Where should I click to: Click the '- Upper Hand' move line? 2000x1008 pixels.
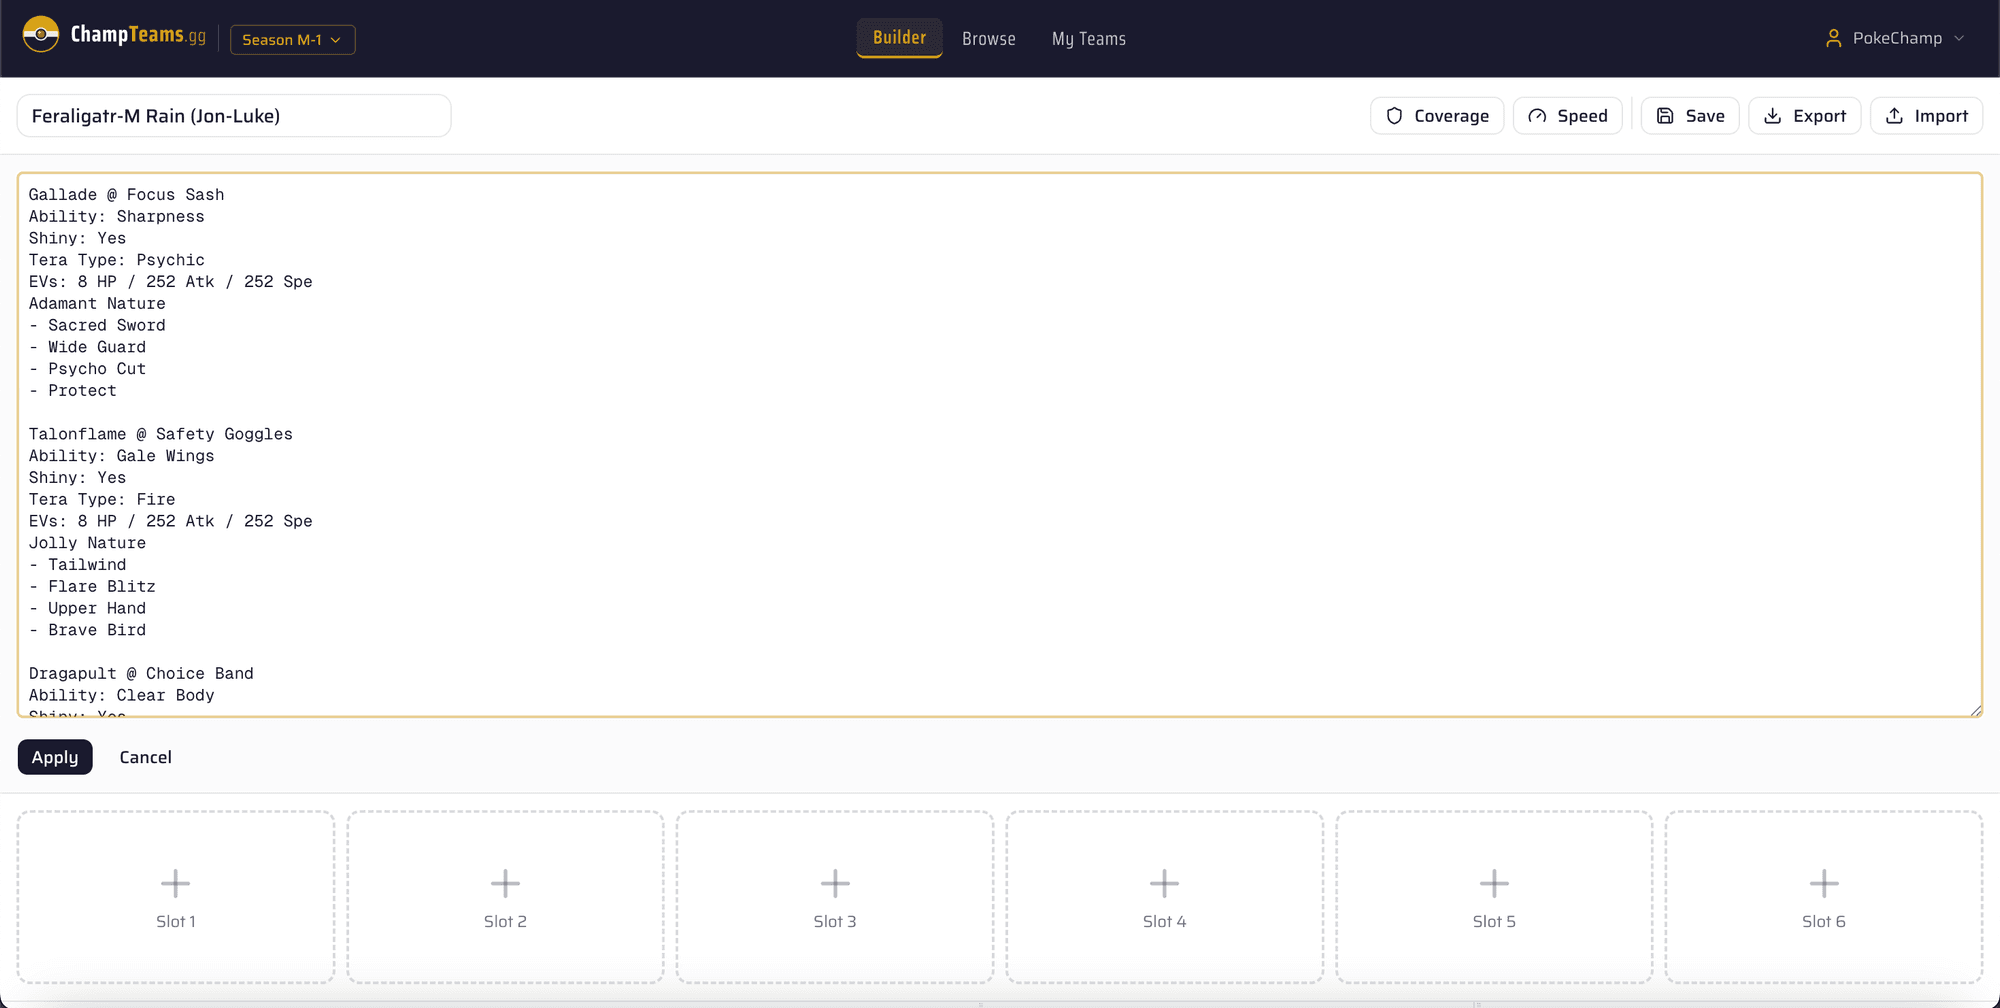[x=87, y=608]
